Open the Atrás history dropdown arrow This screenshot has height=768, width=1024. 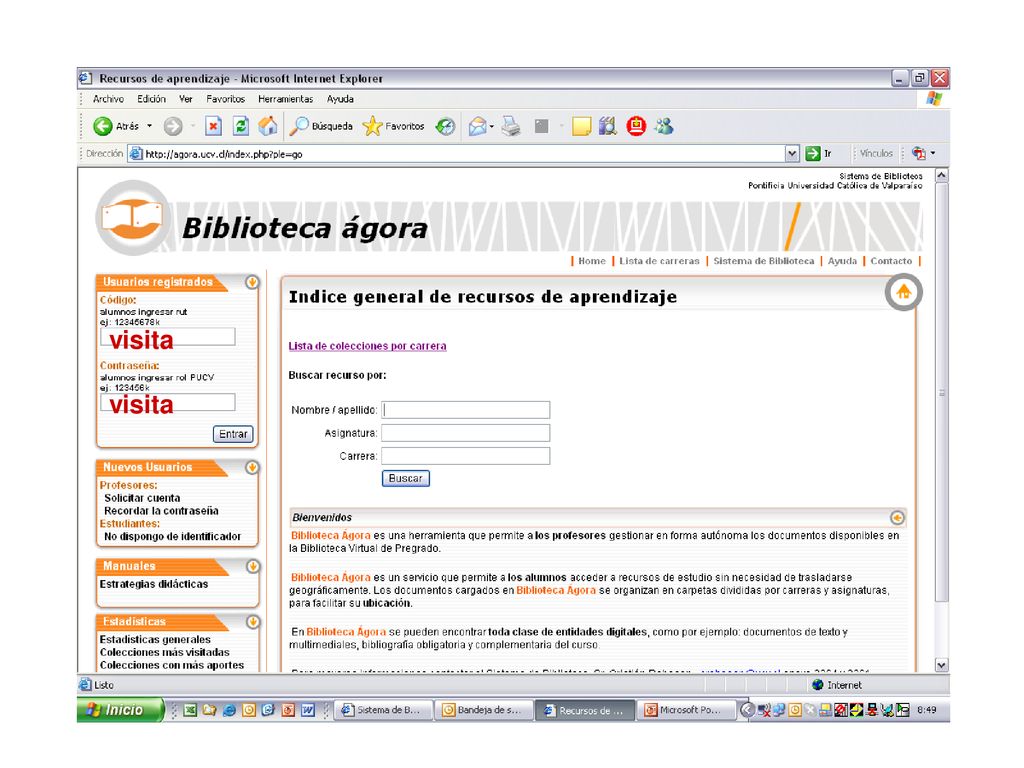[x=150, y=126]
